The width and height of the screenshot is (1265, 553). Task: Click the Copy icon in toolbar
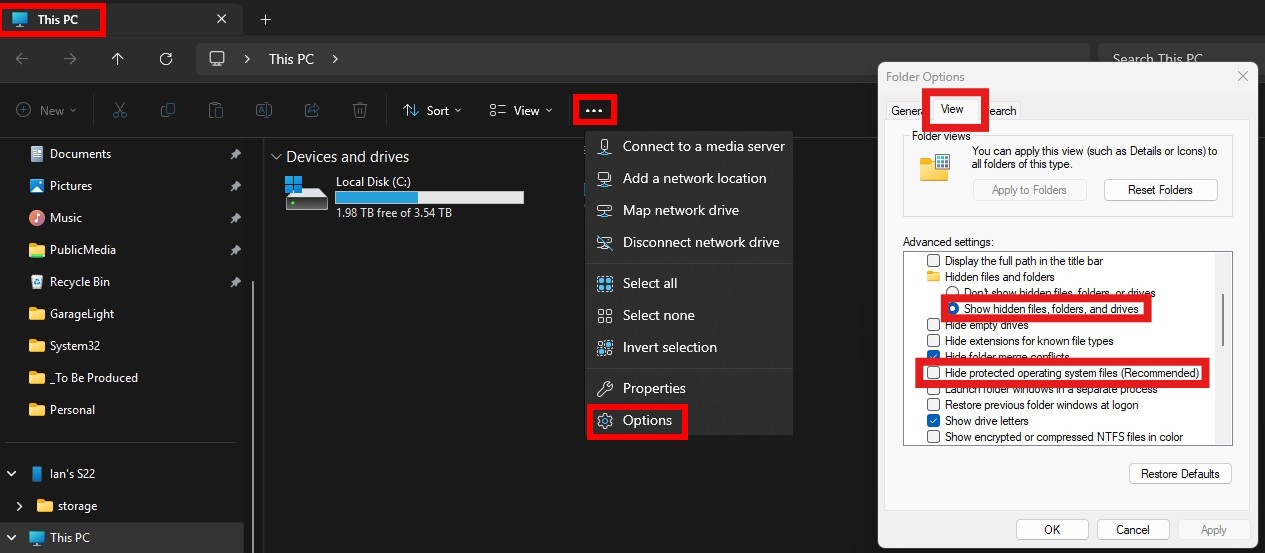coord(168,111)
